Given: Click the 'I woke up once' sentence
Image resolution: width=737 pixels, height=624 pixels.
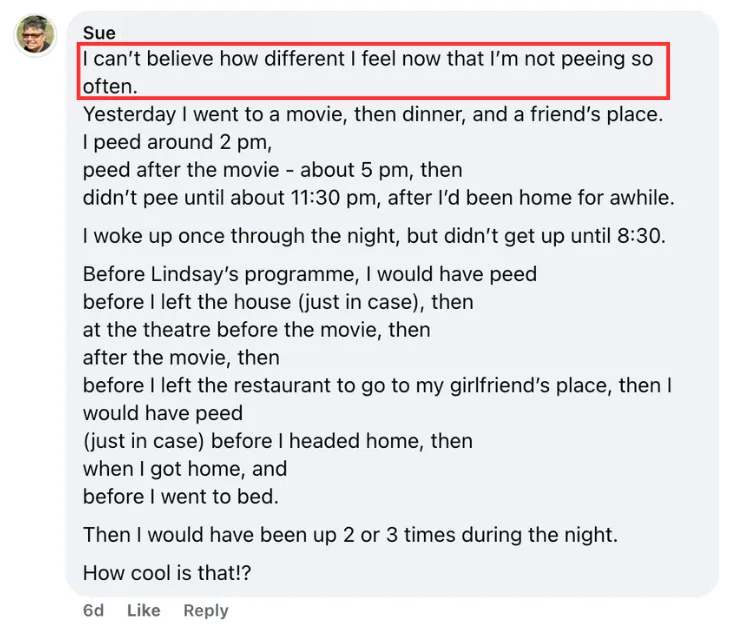Looking at the screenshot, I should coord(374,236).
